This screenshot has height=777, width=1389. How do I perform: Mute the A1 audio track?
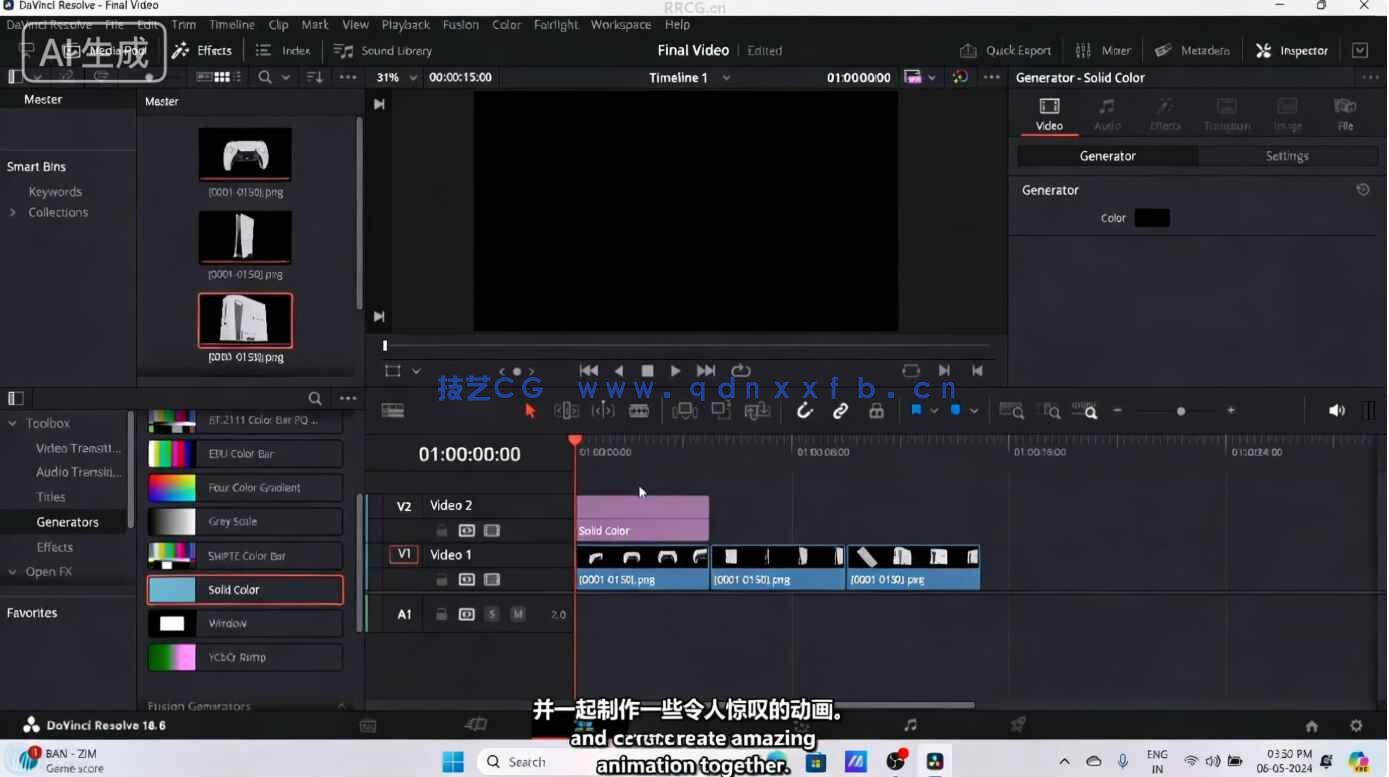(519, 614)
